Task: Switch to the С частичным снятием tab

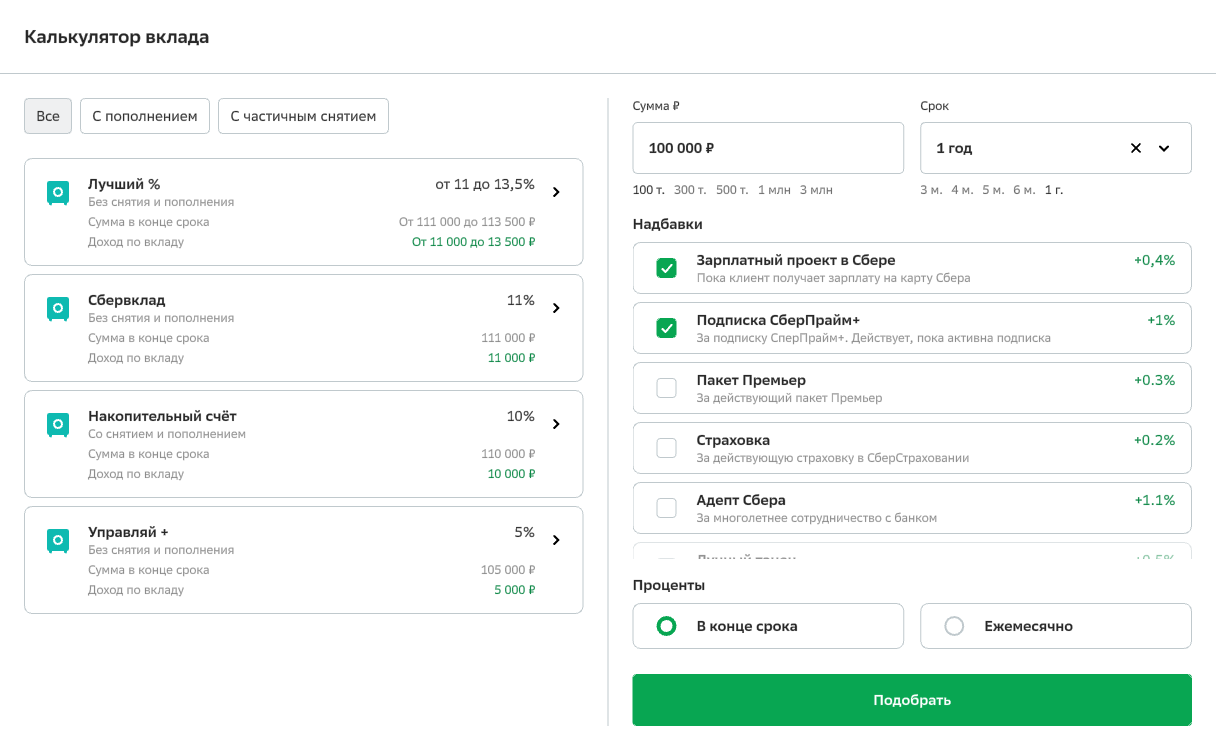Action: [303, 116]
